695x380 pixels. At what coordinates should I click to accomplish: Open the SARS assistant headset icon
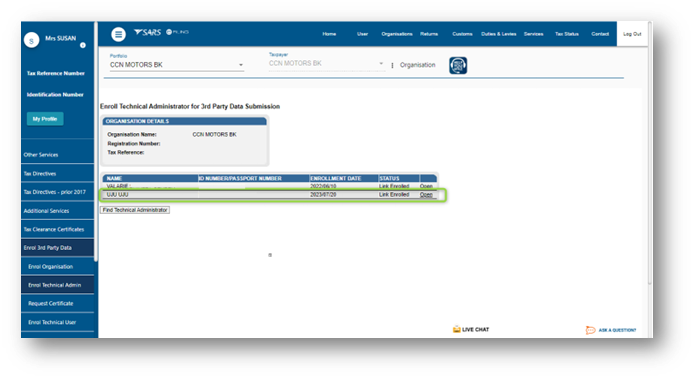(458, 65)
